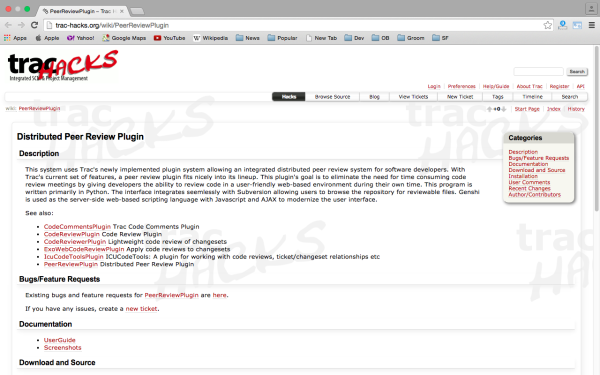Open the Apple bookmark

[47, 38]
